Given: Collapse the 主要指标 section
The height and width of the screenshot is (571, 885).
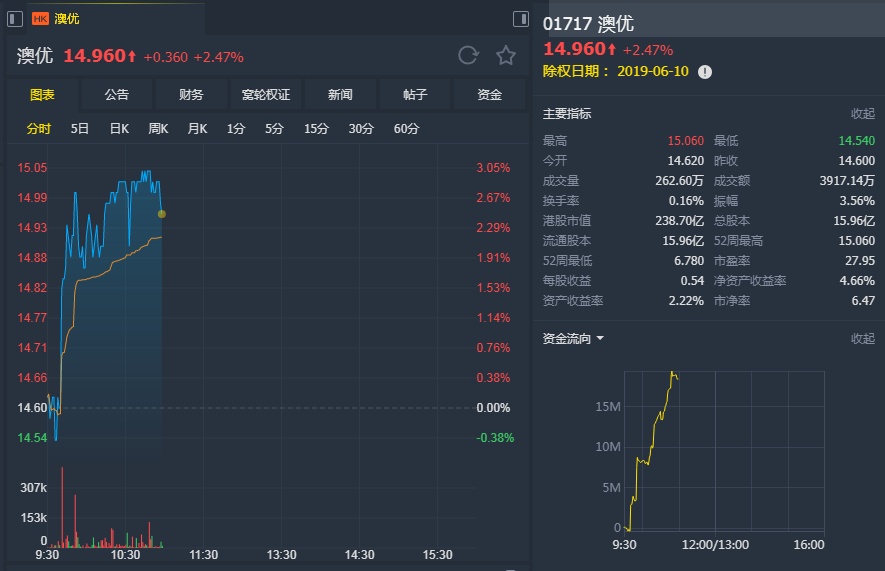Looking at the screenshot, I should (862, 113).
